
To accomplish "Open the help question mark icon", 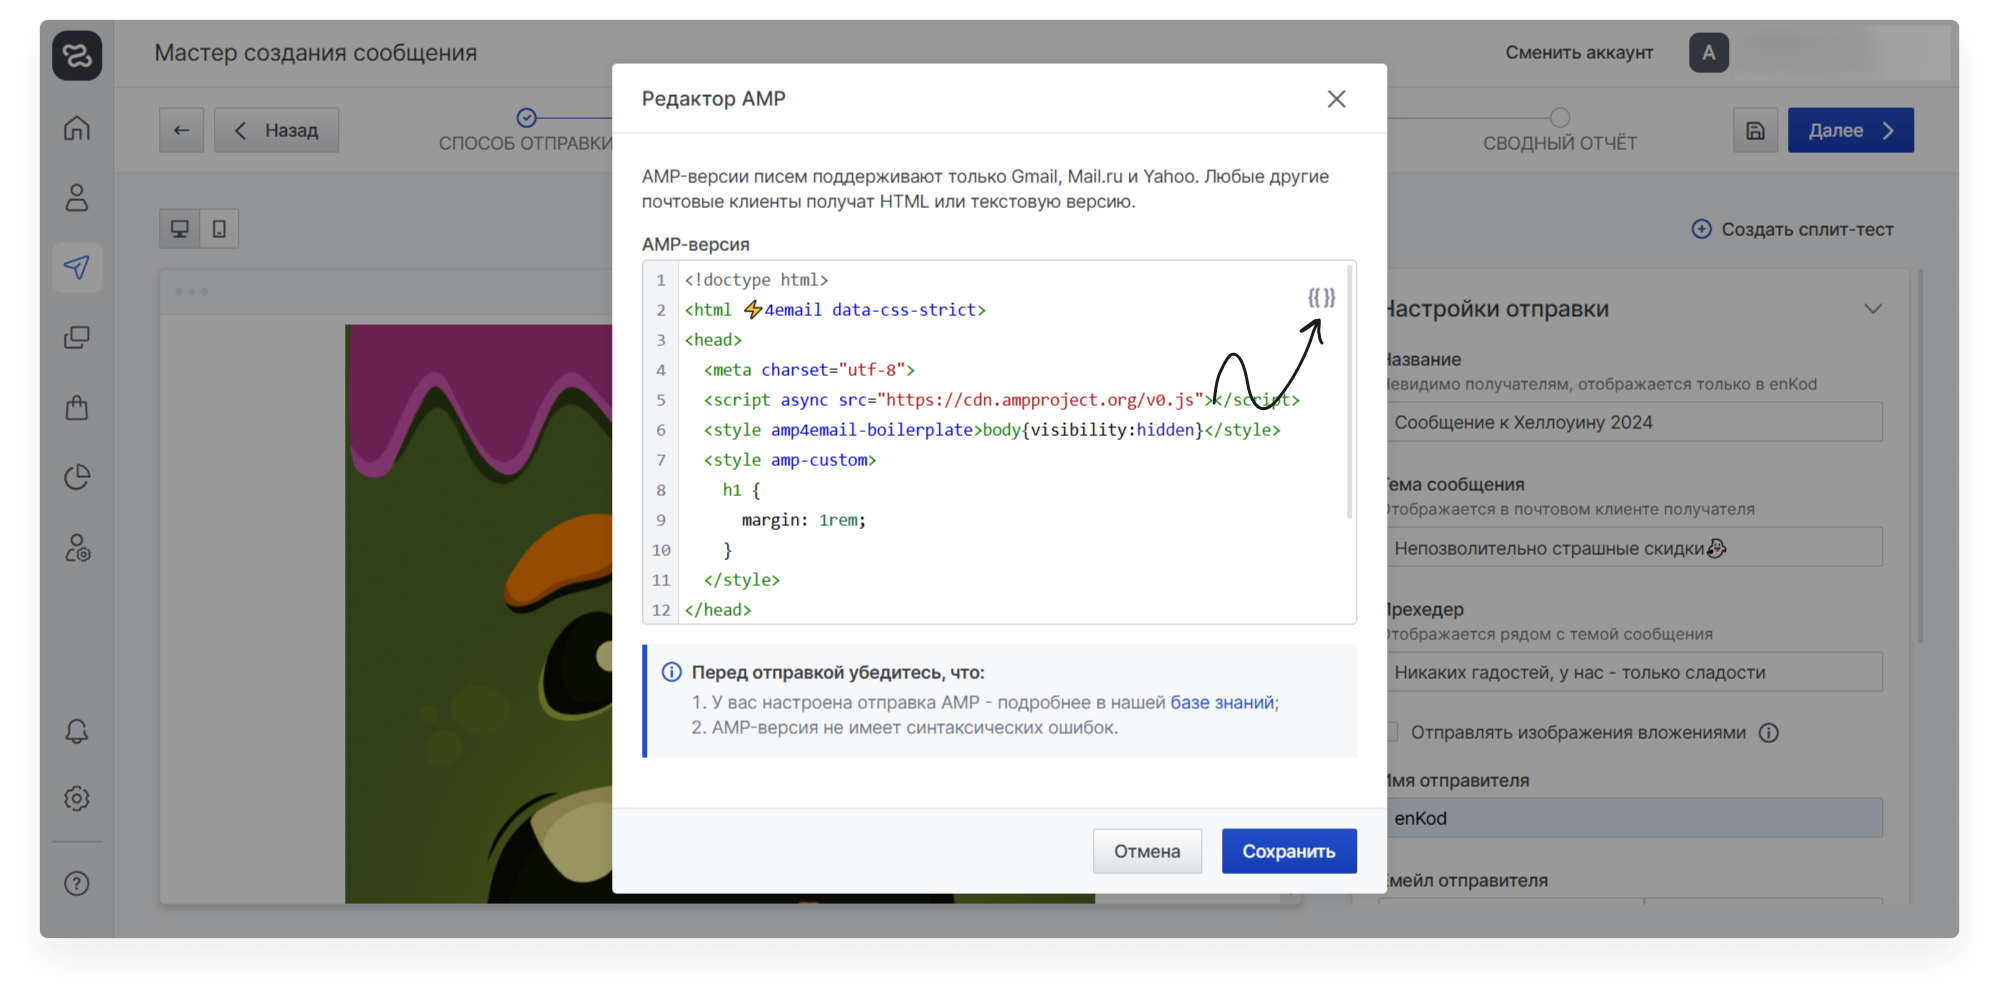I will coord(77,883).
